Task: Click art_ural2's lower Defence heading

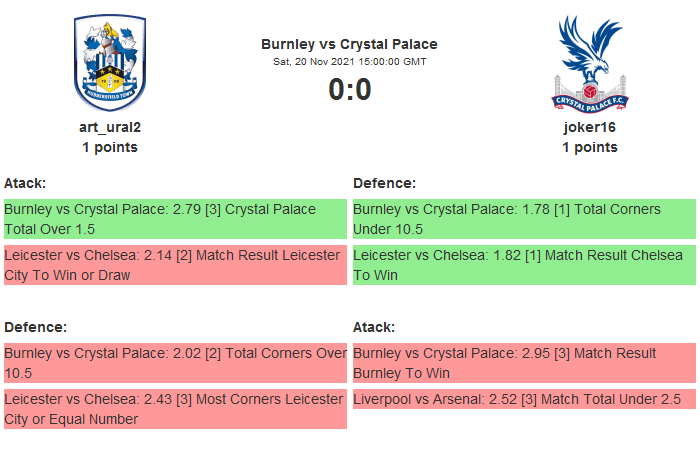Action: click(x=35, y=327)
